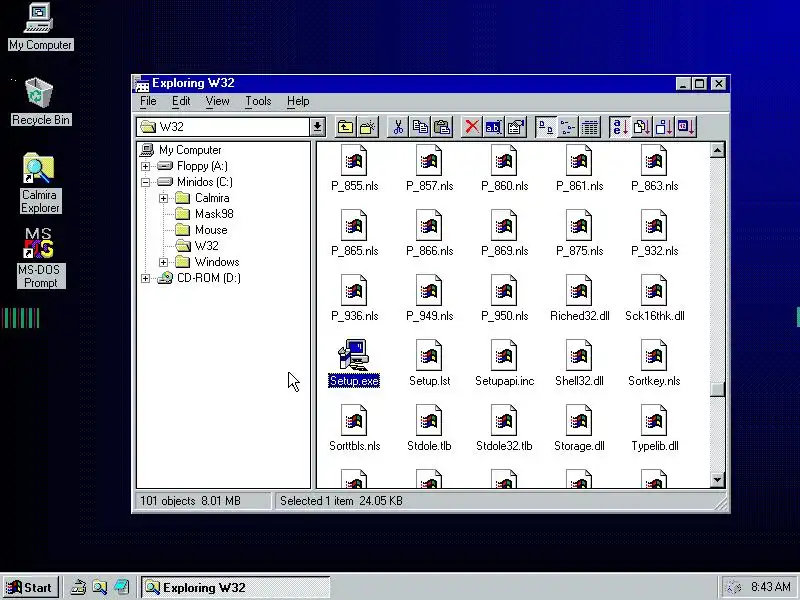The width and height of the screenshot is (800, 600).
Task: Switch to large icons view
Action: 546,127
